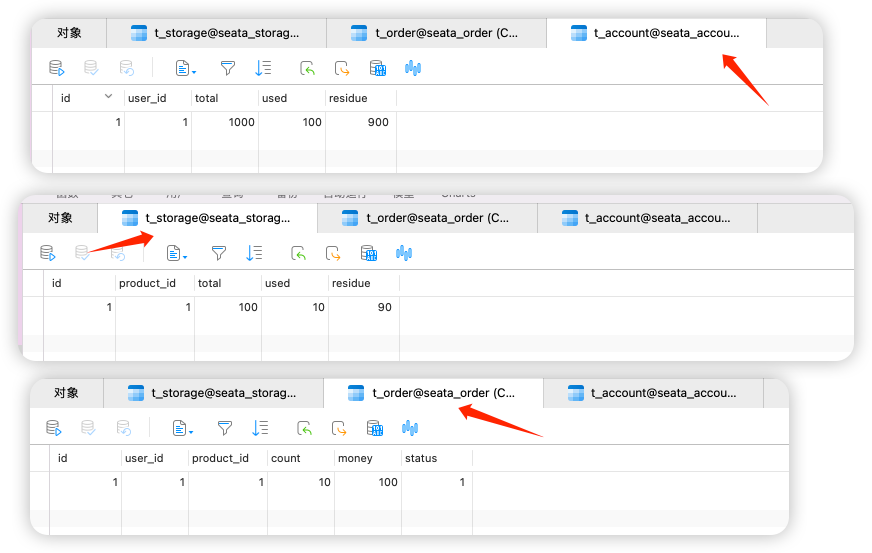Select residue cell with value 900

click(x=361, y=122)
